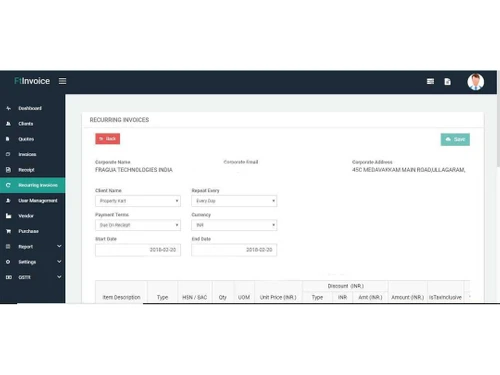
Task: Click the Report list icon
Action: pos(8,247)
